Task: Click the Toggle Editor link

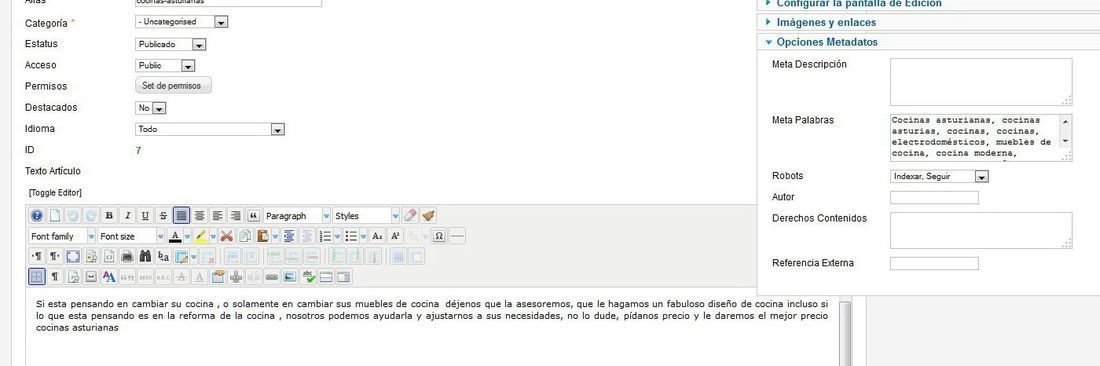Action: 55,192
